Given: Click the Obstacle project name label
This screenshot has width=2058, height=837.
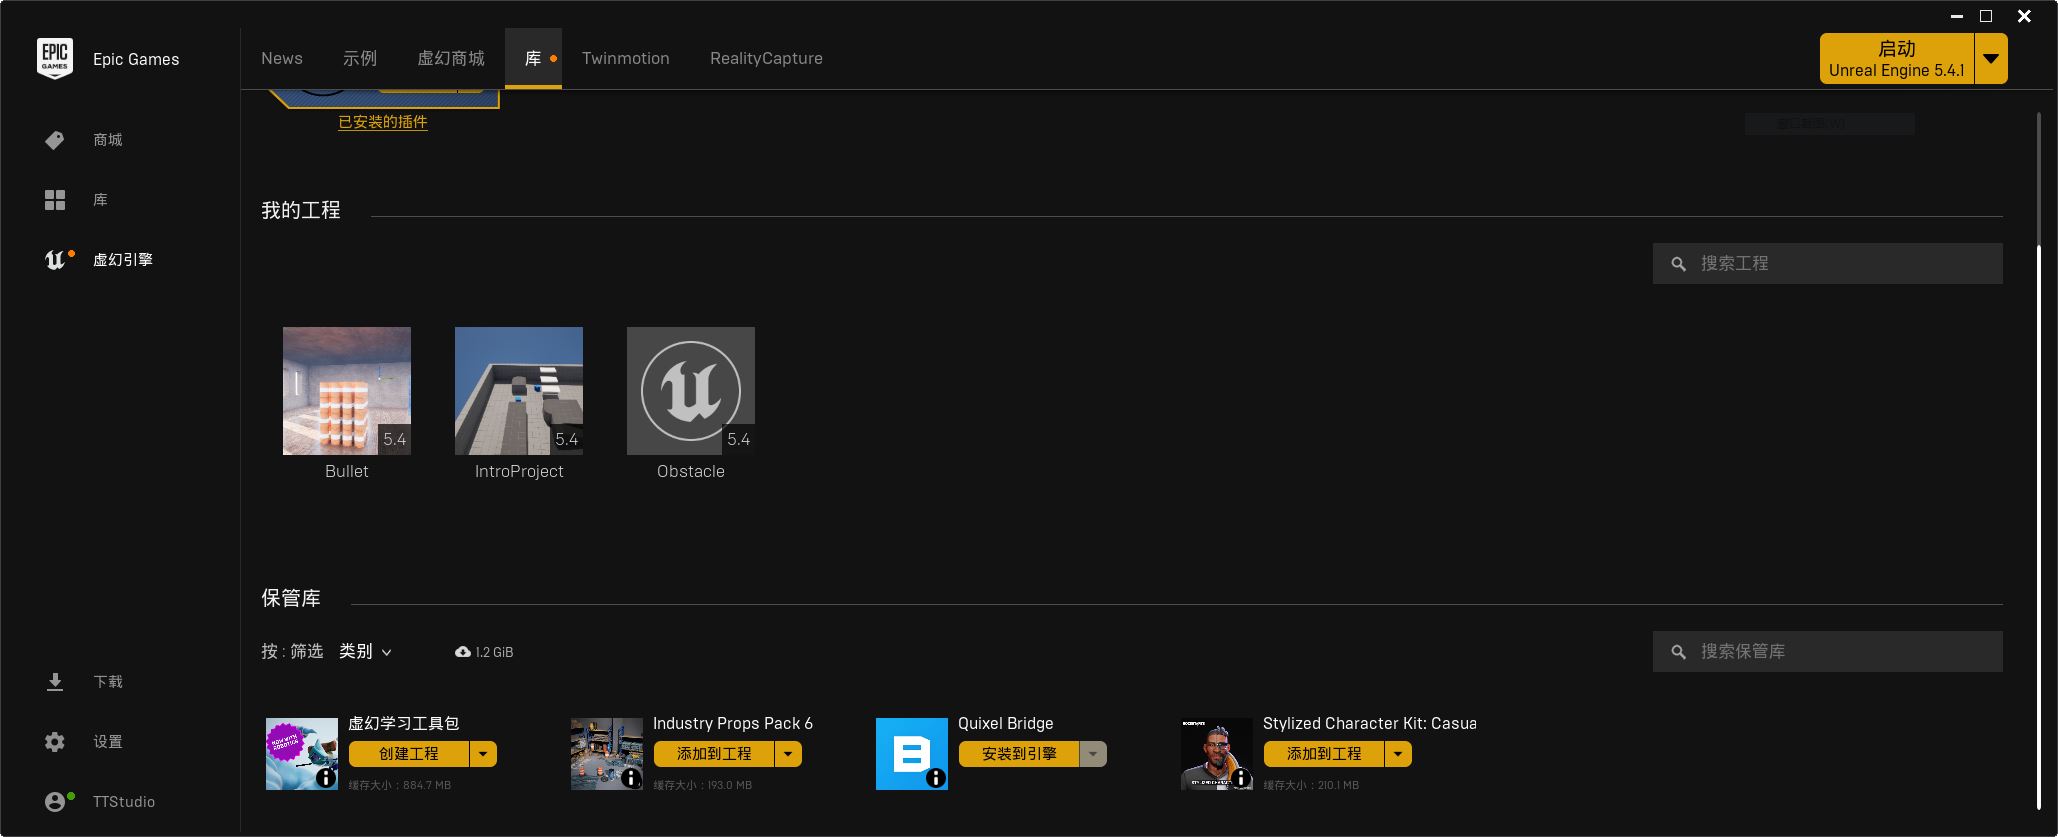Looking at the screenshot, I should click(691, 472).
